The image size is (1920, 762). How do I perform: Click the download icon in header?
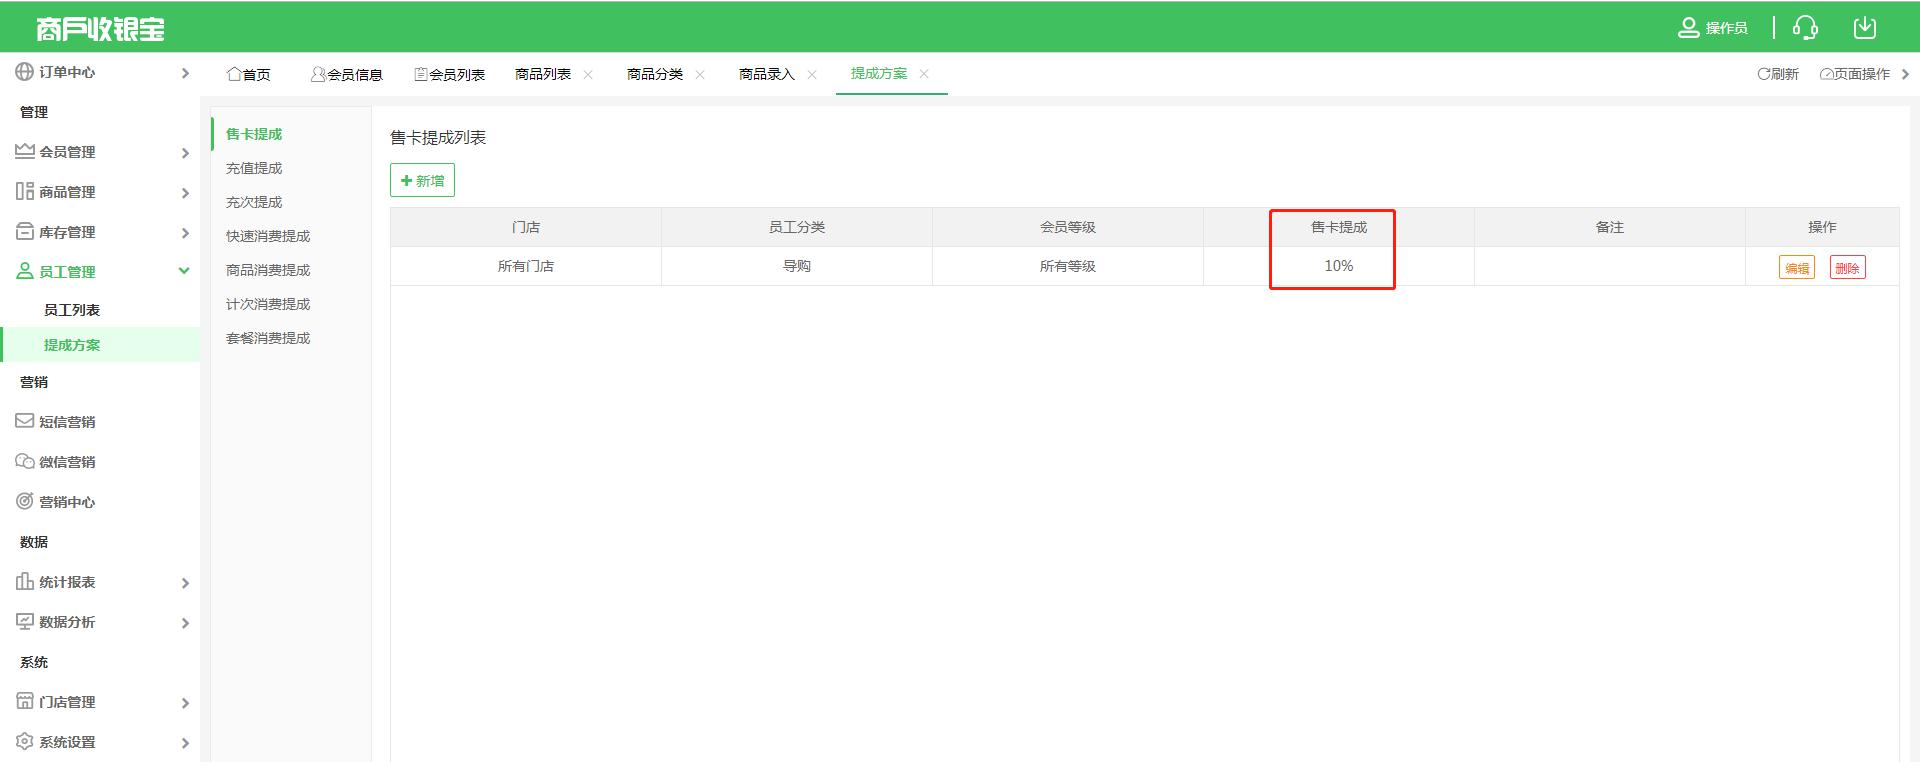tap(1864, 28)
